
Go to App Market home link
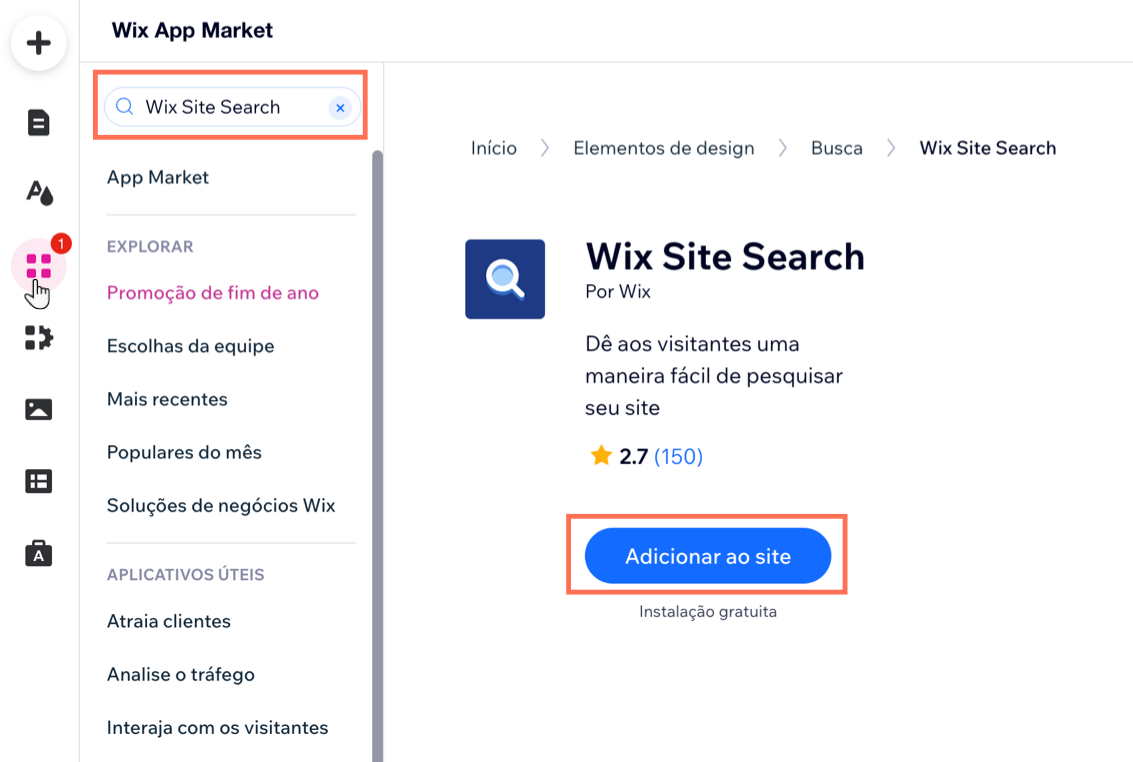pos(157,177)
